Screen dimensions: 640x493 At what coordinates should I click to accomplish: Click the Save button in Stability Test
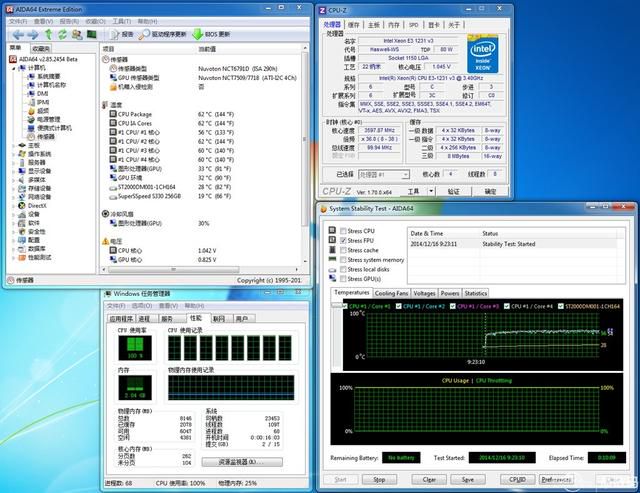pos(468,480)
